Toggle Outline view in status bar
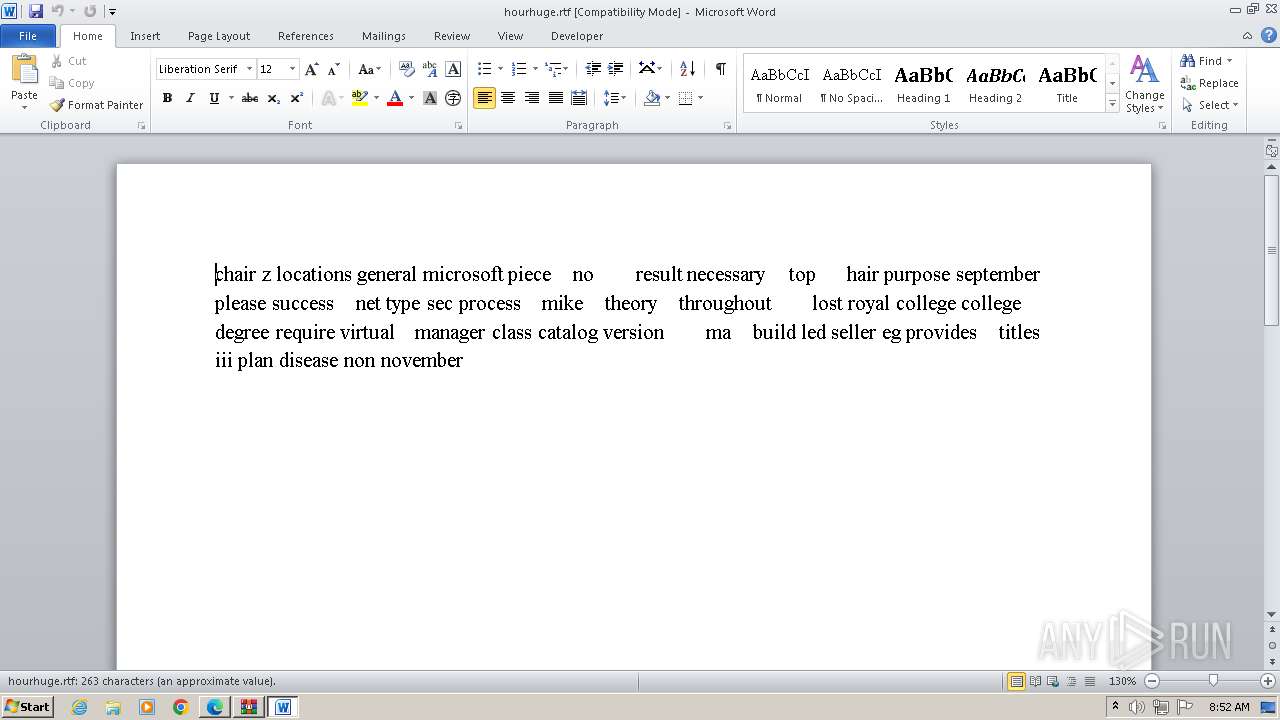The height and width of the screenshot is (720, 1280). tap(1071, 681)
